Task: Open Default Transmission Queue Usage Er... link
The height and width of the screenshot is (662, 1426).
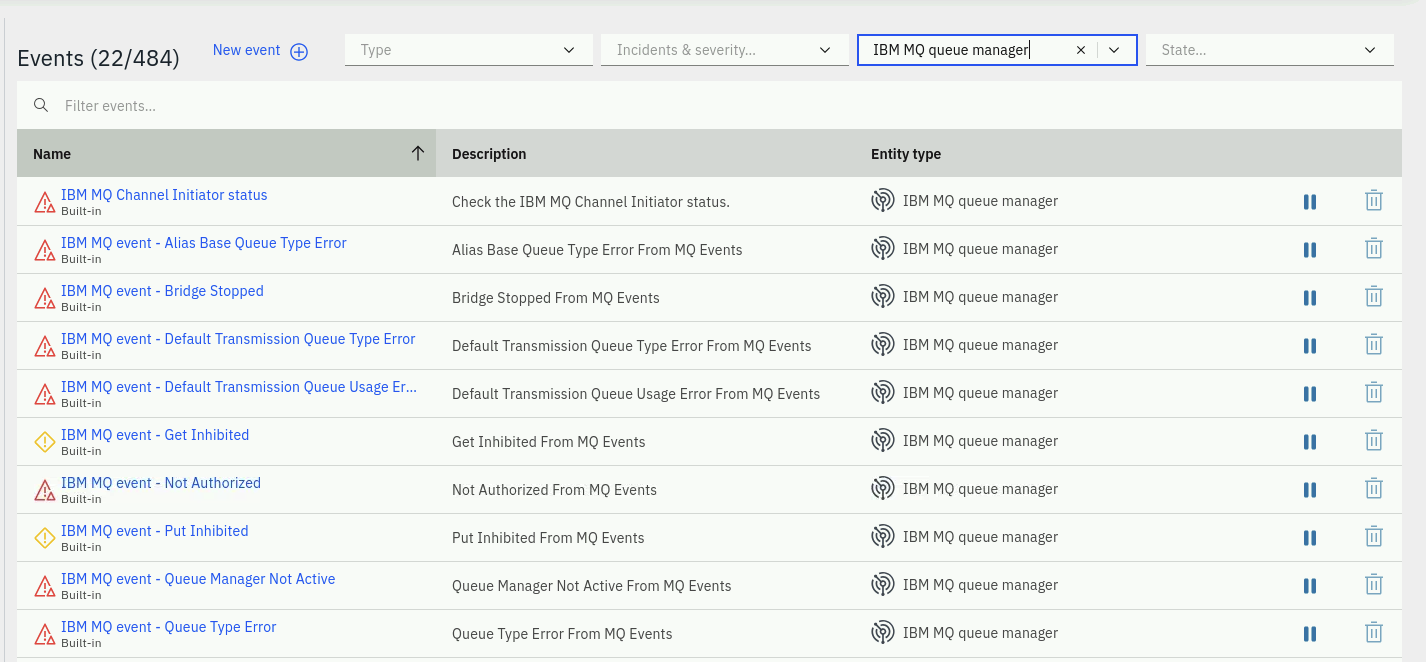Action: (x=239, y=387)
